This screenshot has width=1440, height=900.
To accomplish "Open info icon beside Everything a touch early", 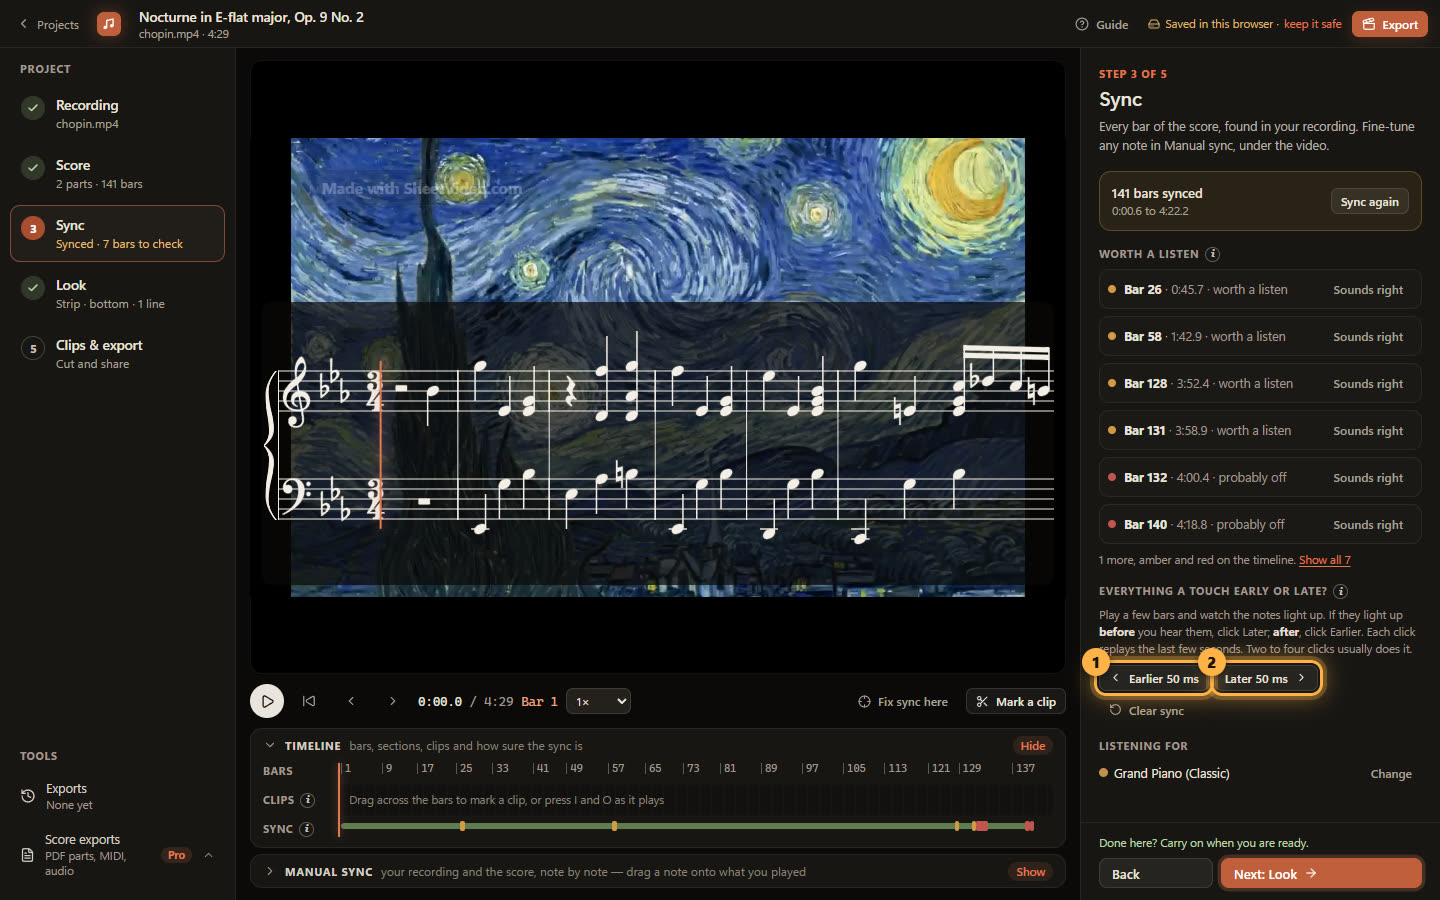I will click(x=1340, y=591).
